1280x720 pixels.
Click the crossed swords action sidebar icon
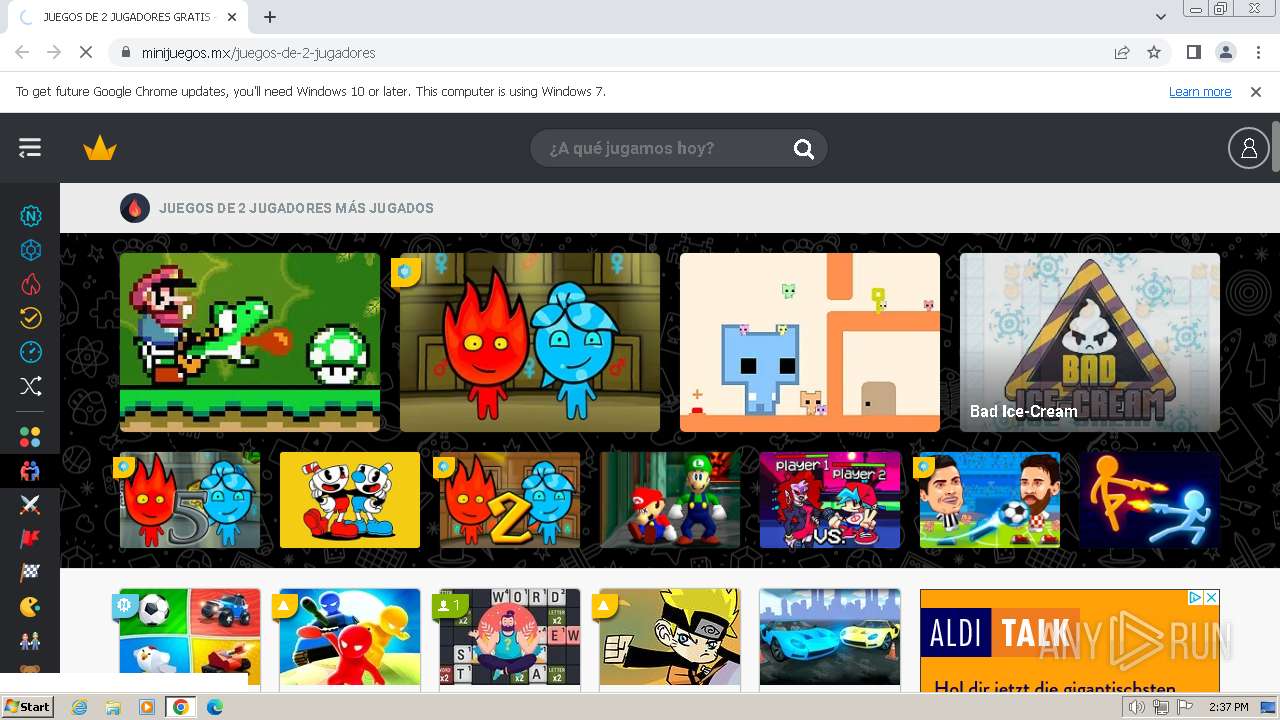point(31,505)
